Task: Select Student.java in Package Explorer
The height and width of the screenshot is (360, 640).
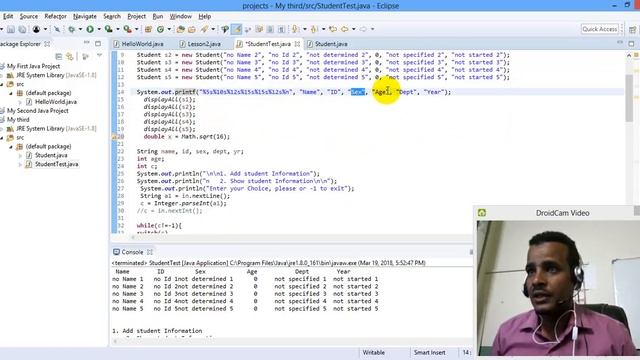Action: point(51,155)
